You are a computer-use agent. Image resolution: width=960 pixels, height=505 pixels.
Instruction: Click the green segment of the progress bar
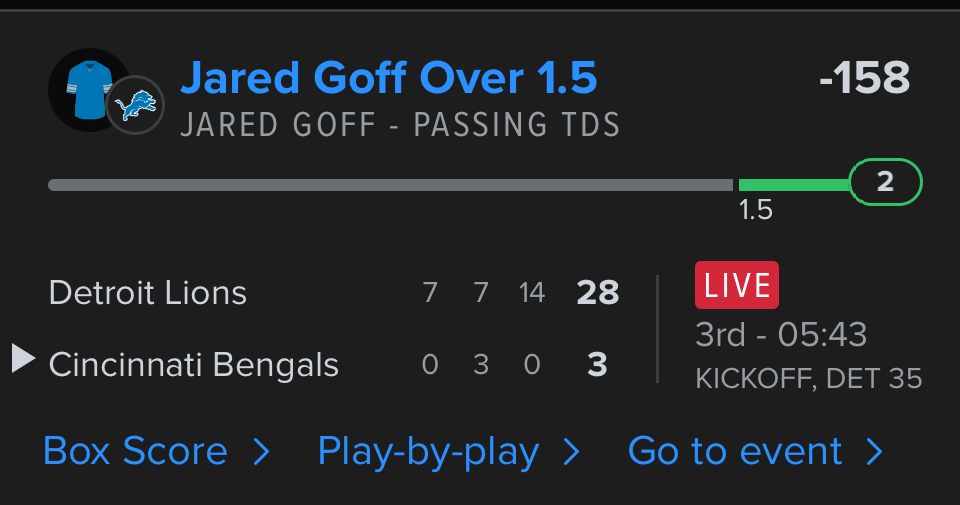(x=793, y=185)
